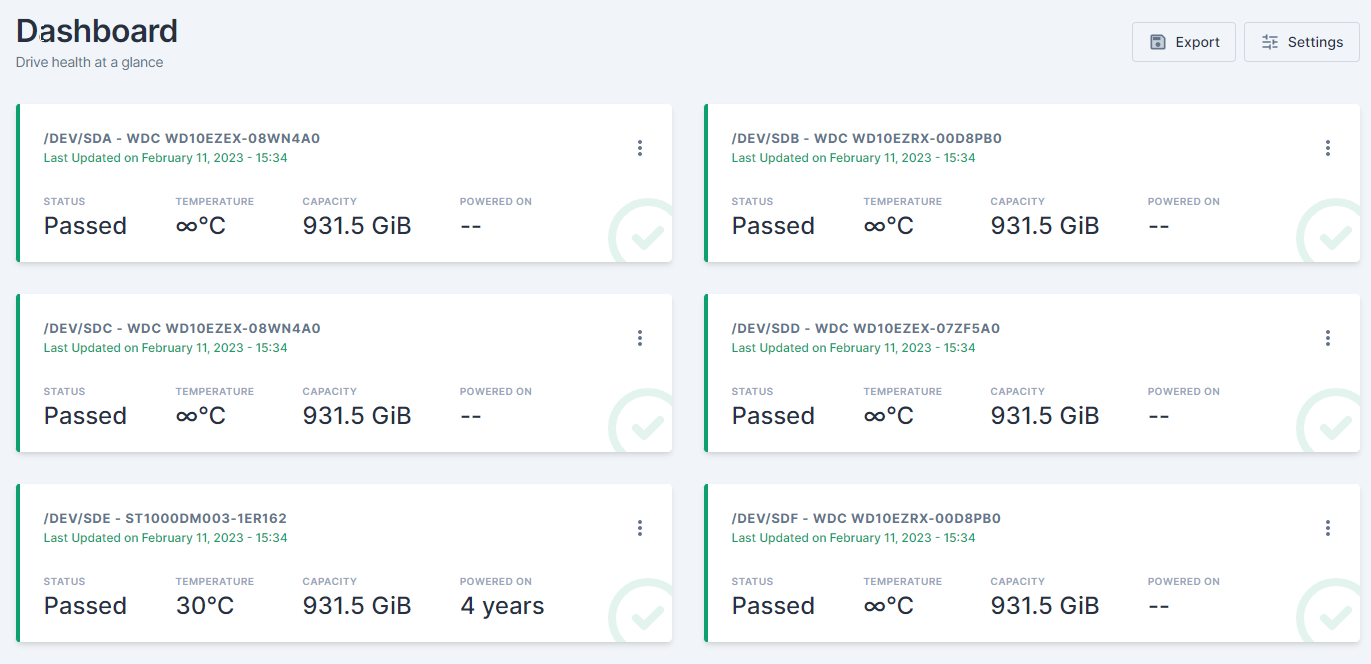
Task: Open the three-dot menu on /DEV/SDD card
Action: pyautogui.click(x=1328, y=337)
